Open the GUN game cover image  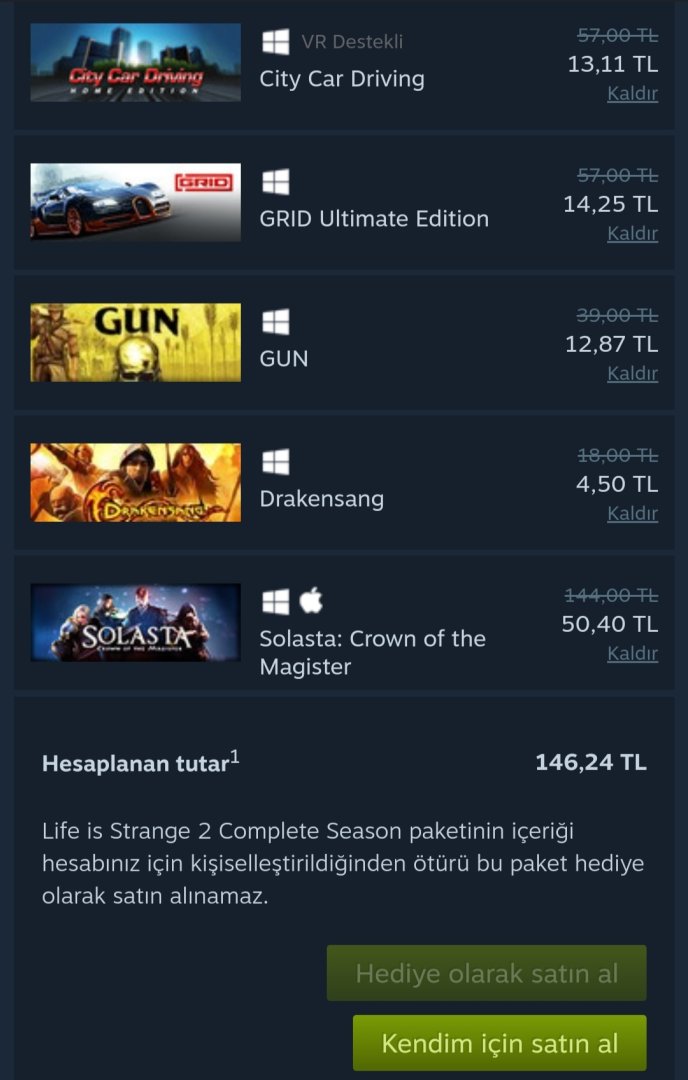(x=135, y=342)
